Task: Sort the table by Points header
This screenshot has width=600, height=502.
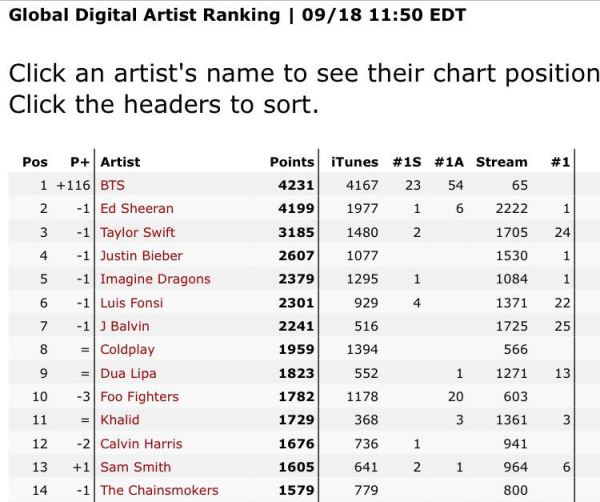Action: tap(292, 162)
